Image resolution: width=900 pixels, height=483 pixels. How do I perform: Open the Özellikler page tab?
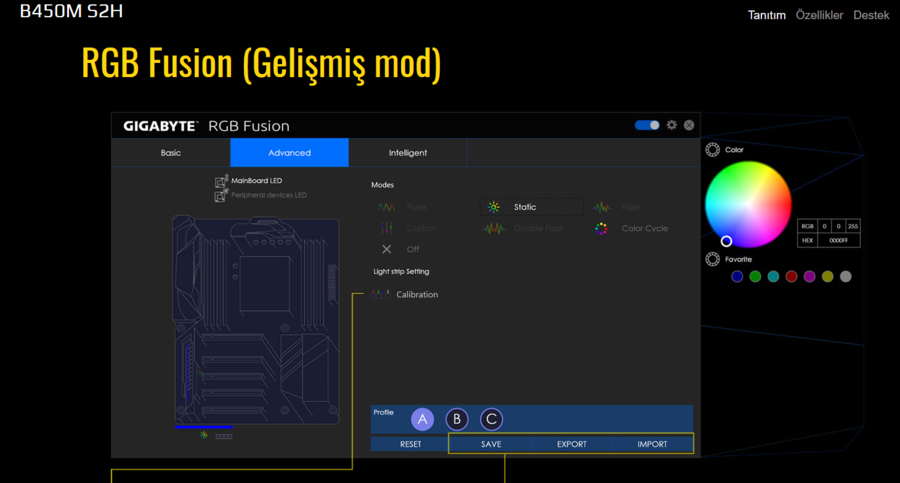click(x=819, y=16)
